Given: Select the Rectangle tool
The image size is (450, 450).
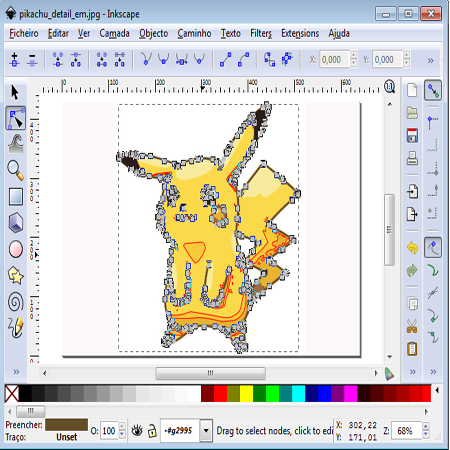Looking at the screenshot, I should (x=15, y=196).
